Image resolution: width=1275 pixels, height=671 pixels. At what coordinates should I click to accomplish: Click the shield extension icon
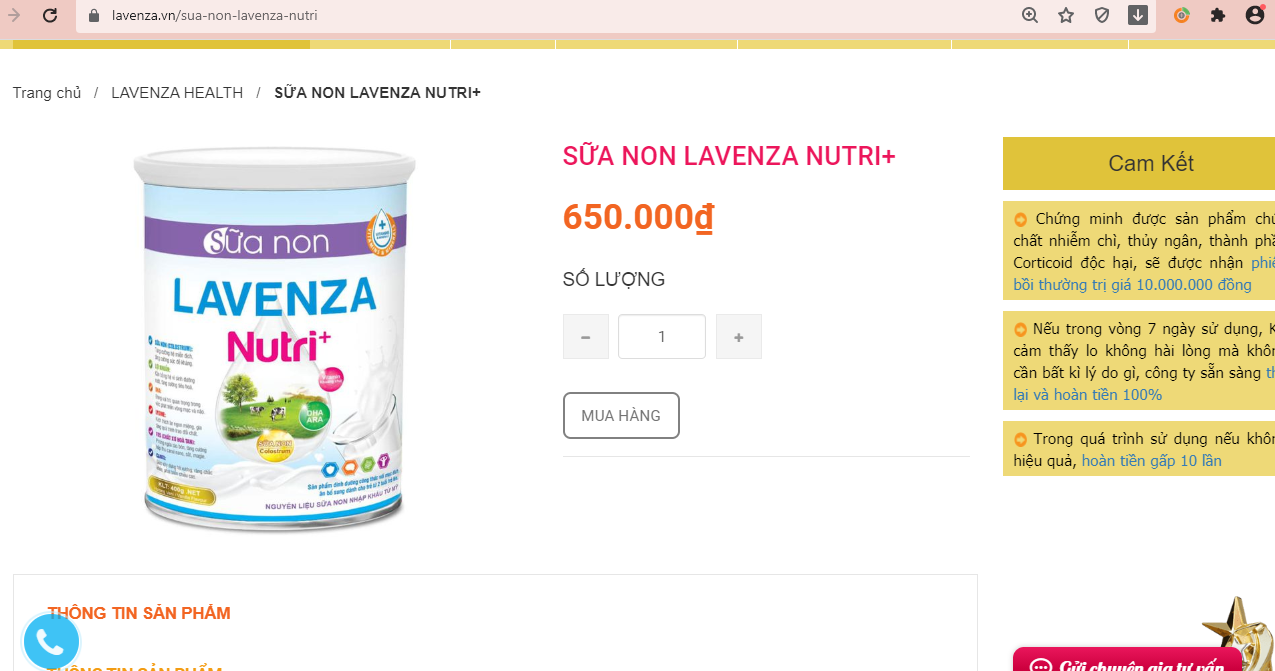pyautogui.click(x=1102, y=15)
